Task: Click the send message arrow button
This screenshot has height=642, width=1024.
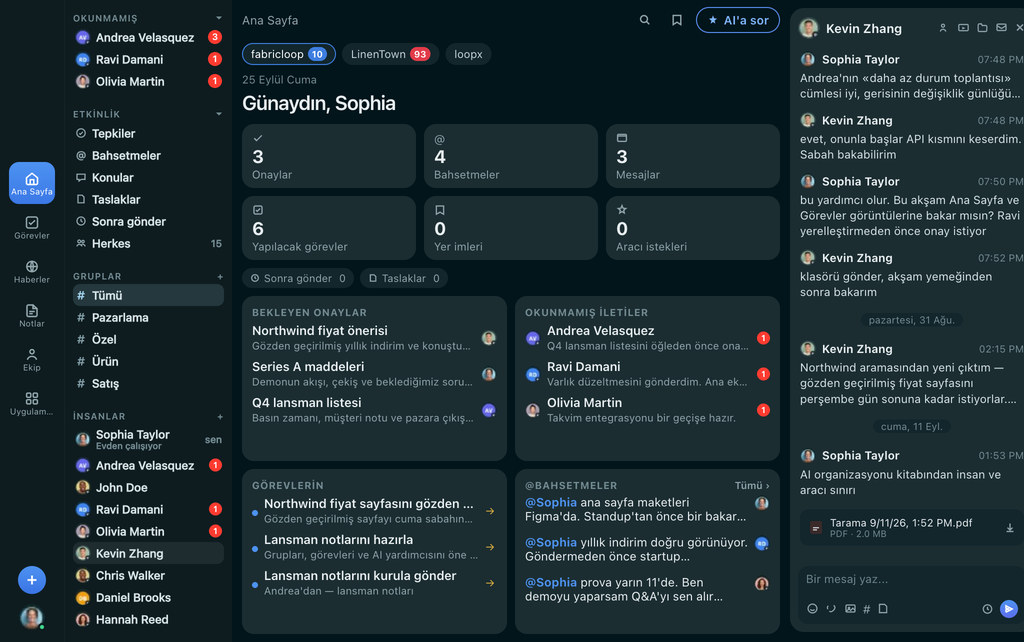Action: point(1008,608)
